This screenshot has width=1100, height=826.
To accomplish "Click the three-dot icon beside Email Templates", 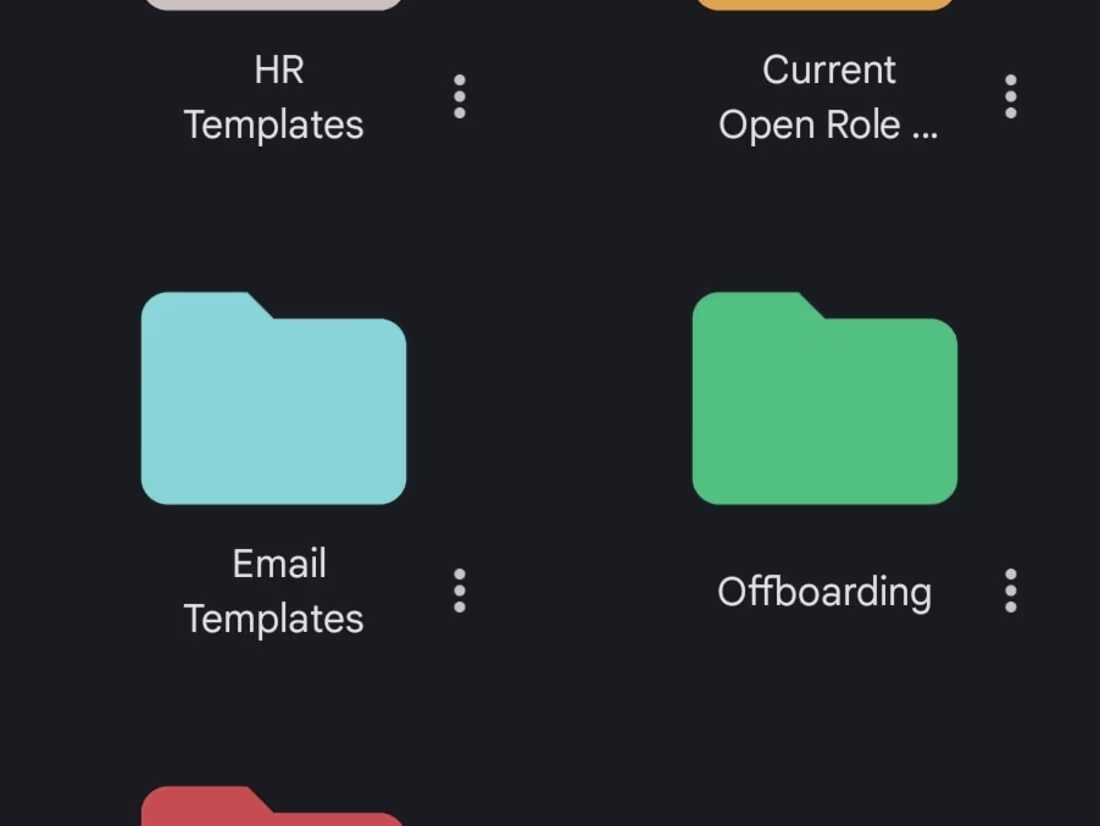I will 459,591.
